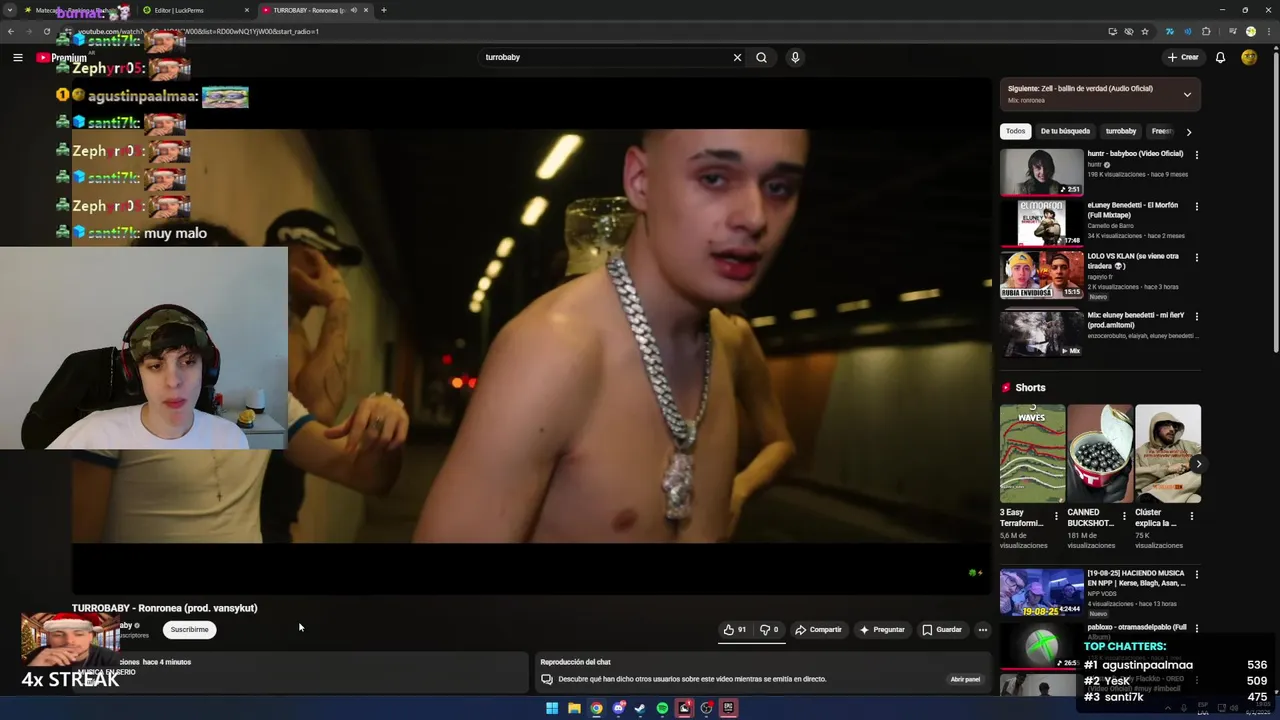Viewport: 1280px width, 720px height.
Task: Dislike the video with thumbs down
Action: click(769, 629)
